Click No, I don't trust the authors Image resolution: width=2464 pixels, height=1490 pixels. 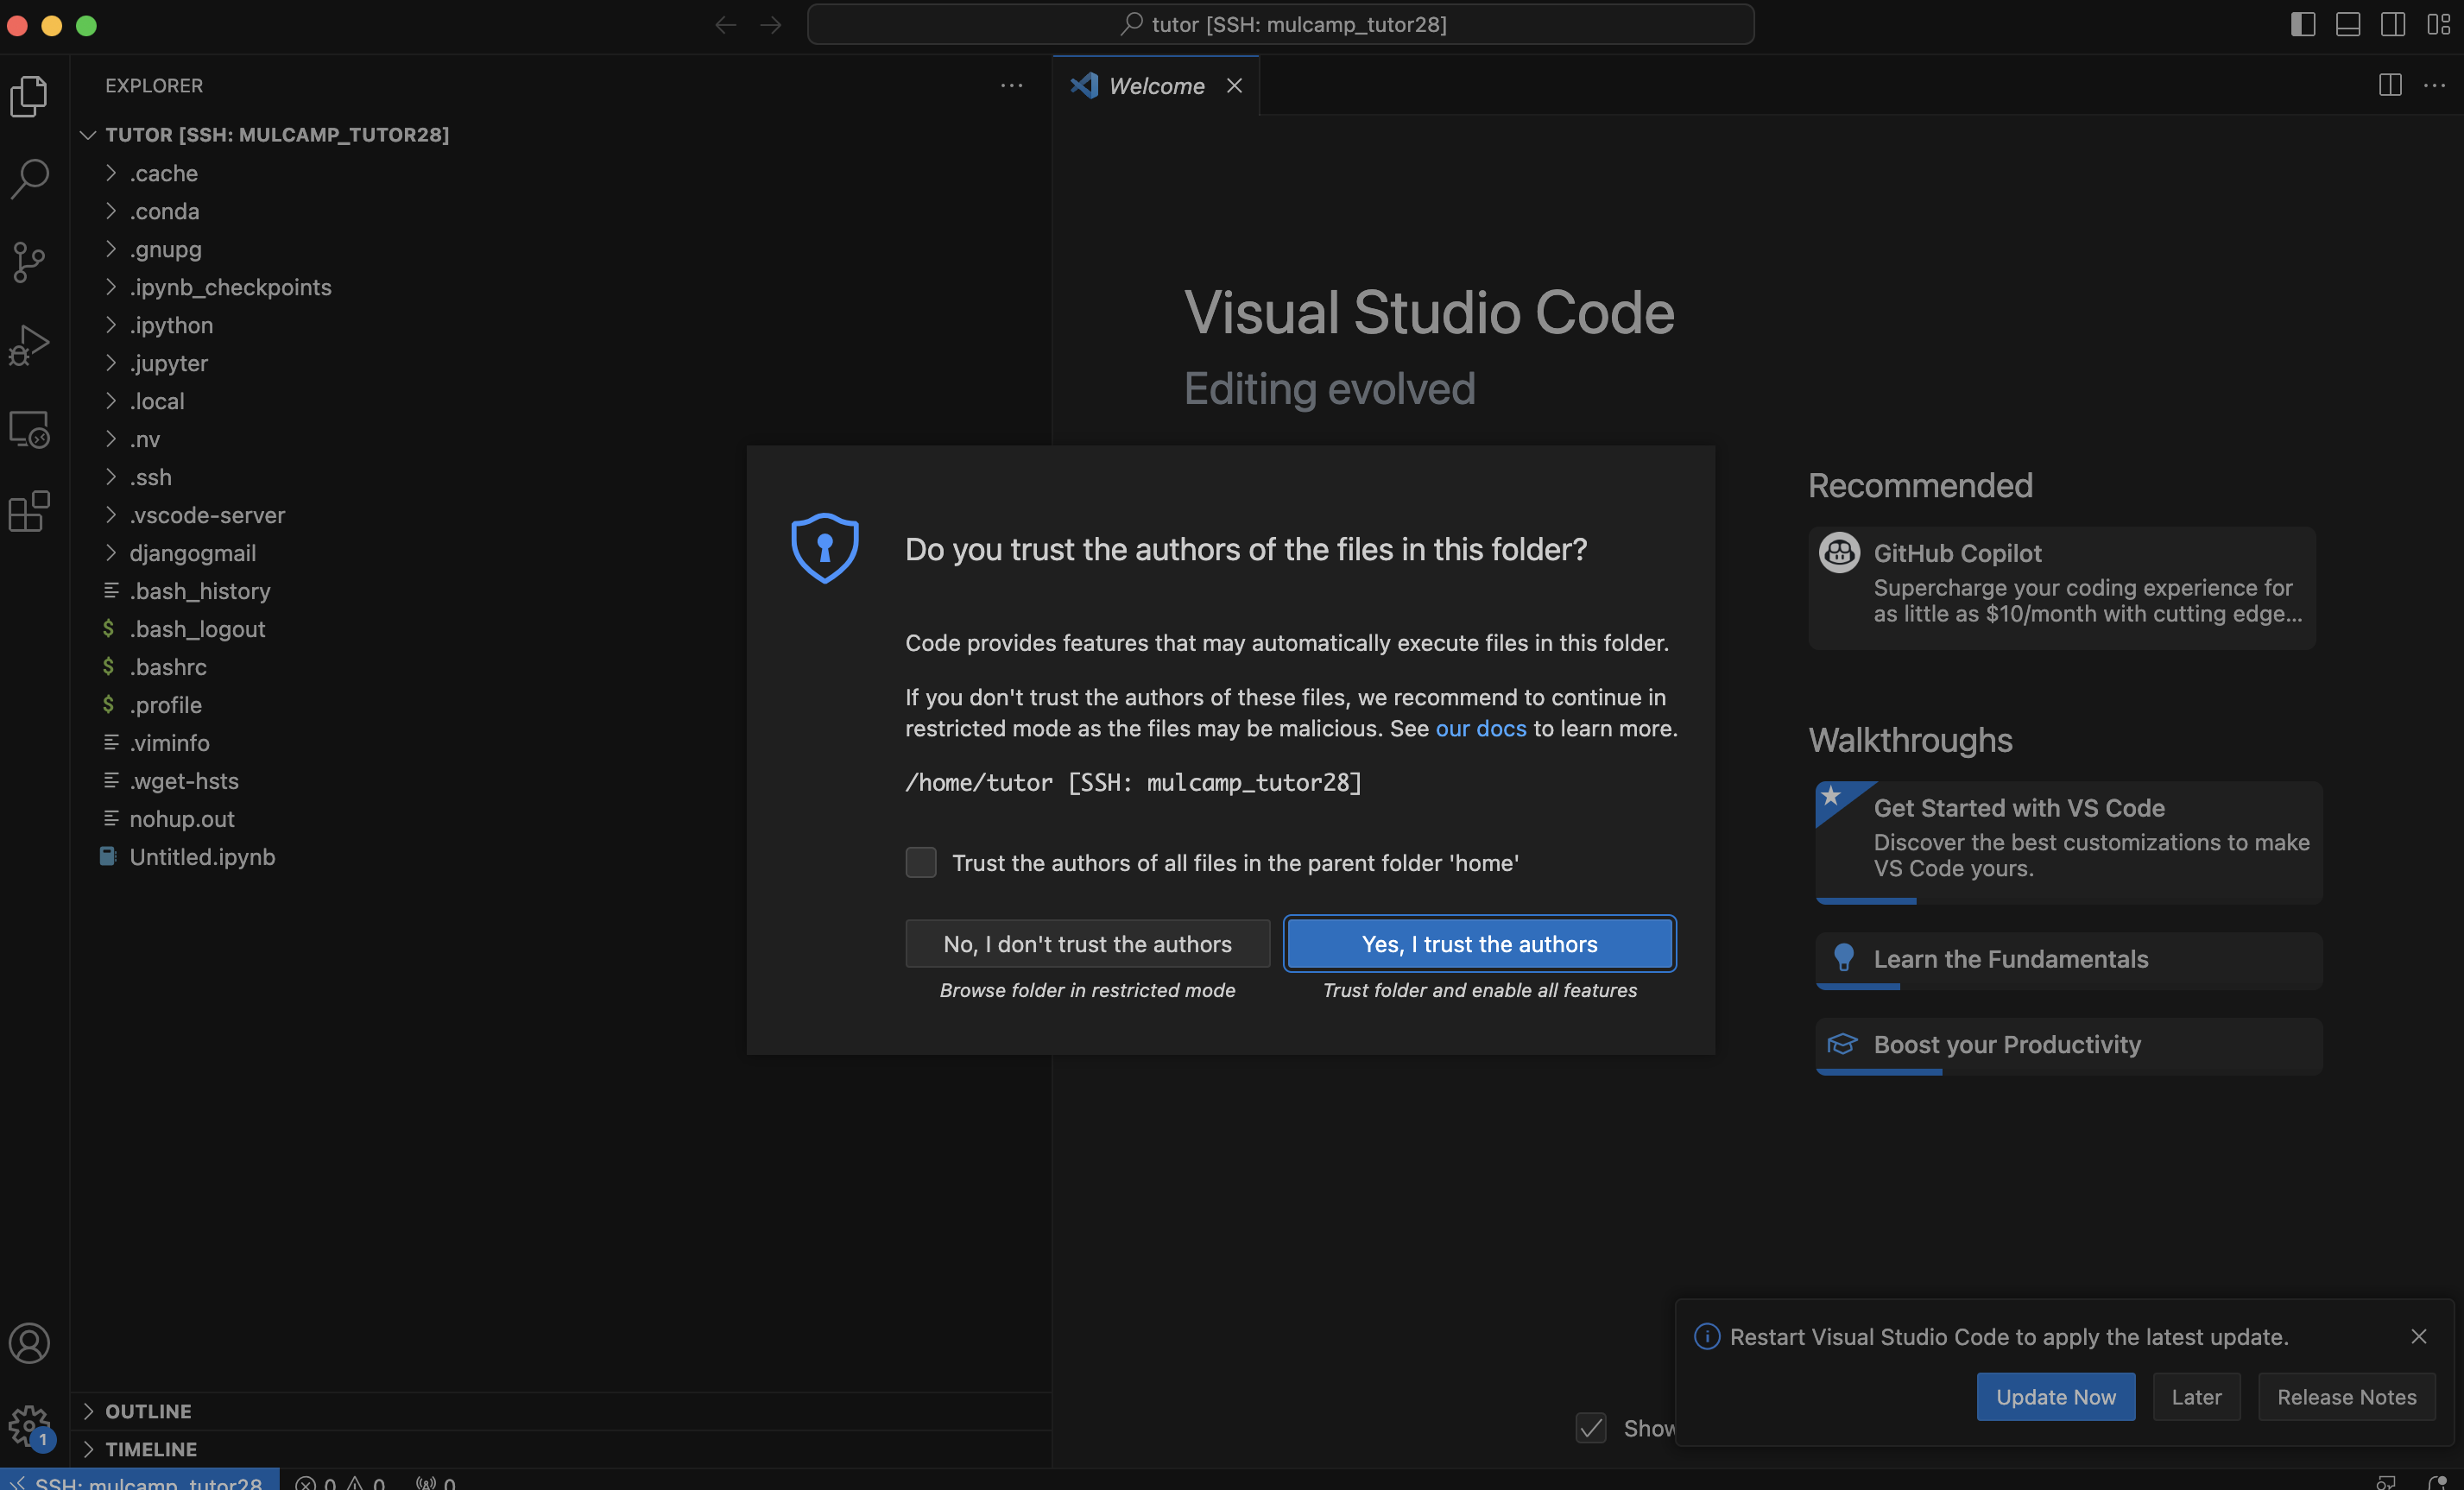(x=1087, y=943)
